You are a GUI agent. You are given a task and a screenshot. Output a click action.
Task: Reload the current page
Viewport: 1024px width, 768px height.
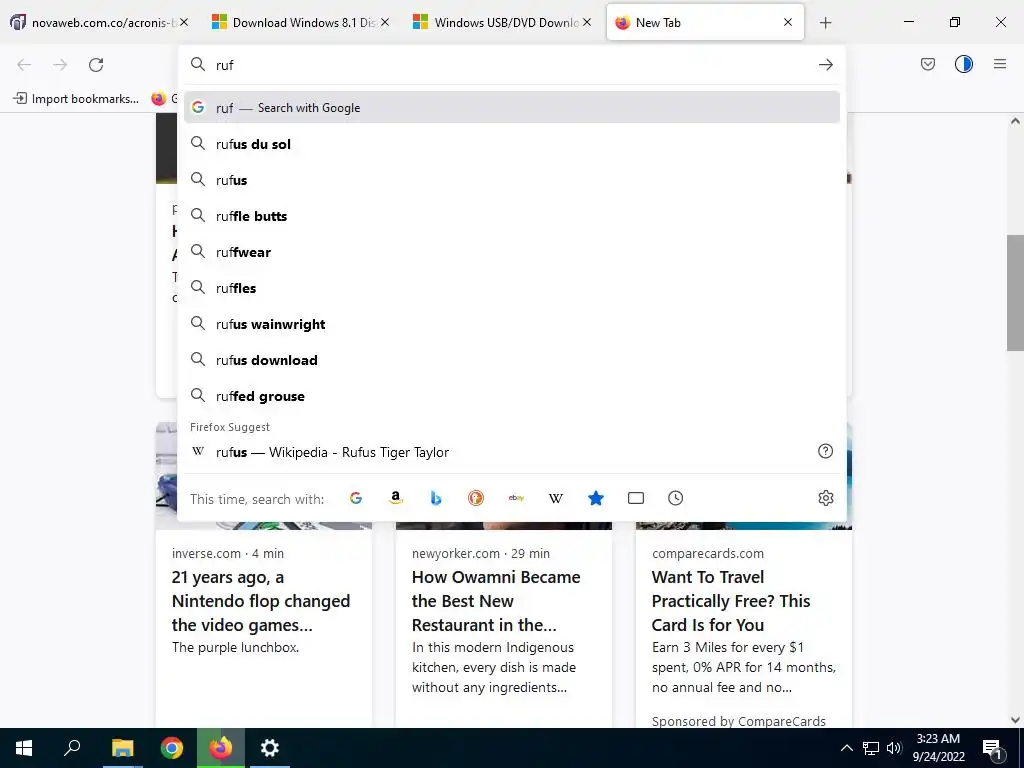pyautogui.click(x=96, y=65)
